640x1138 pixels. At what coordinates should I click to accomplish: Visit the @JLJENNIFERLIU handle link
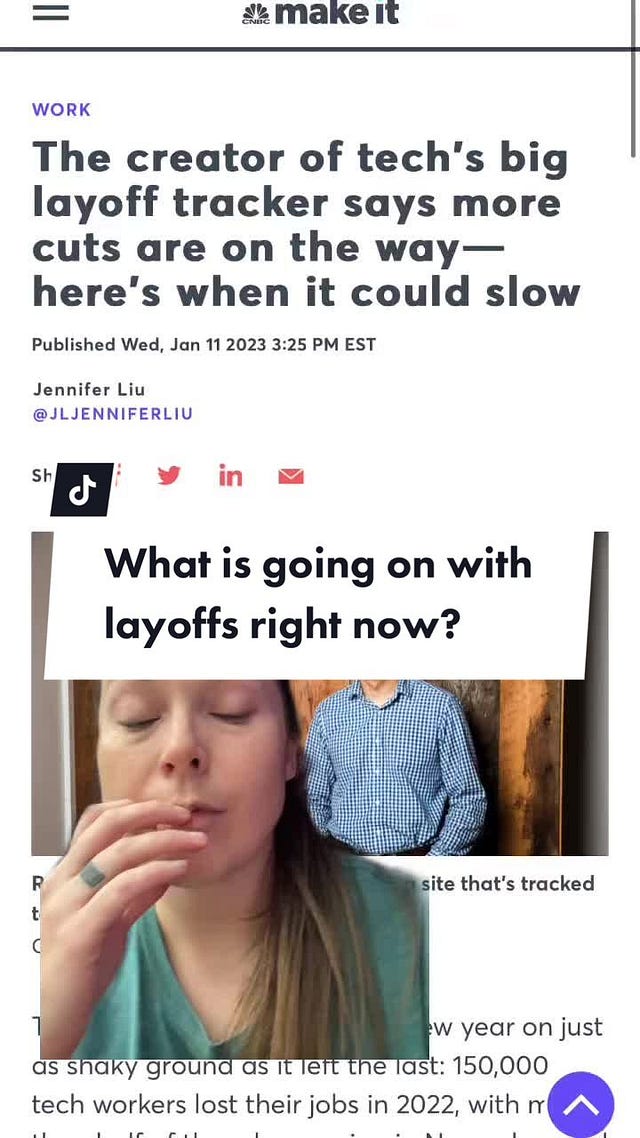tap(112, 414)
